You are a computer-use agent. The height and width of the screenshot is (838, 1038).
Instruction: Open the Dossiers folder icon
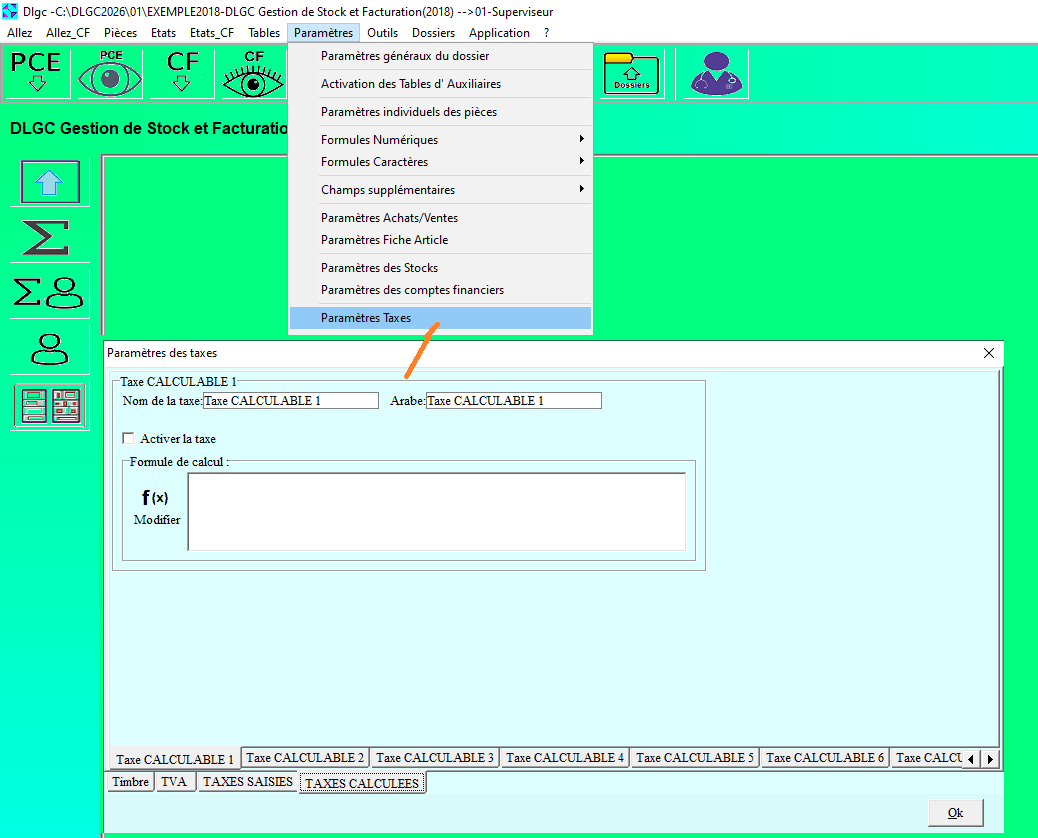(x=631, y=73)
